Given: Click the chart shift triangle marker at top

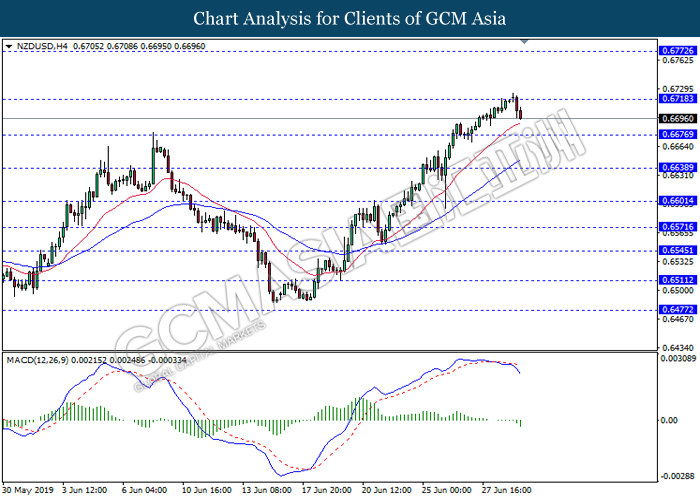Looking at the screenshot, I should (525, 42).
